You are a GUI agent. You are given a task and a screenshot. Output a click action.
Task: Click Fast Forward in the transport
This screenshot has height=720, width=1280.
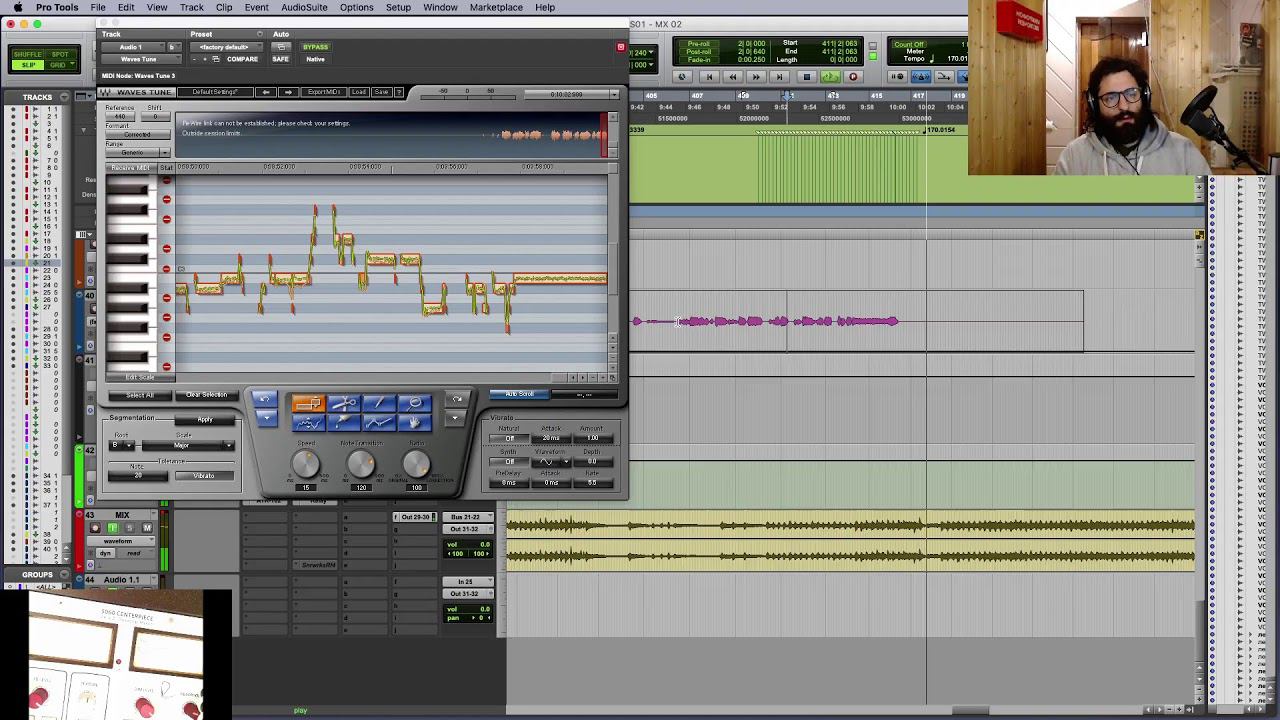pyautogui.click(x=756, y=77)
